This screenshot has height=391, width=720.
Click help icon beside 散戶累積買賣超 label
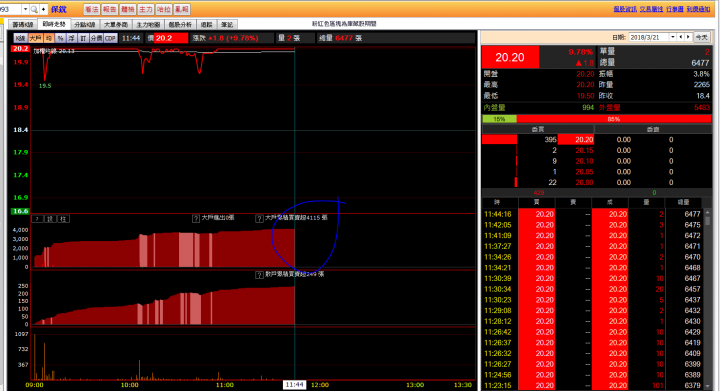(x=259, y=274)
